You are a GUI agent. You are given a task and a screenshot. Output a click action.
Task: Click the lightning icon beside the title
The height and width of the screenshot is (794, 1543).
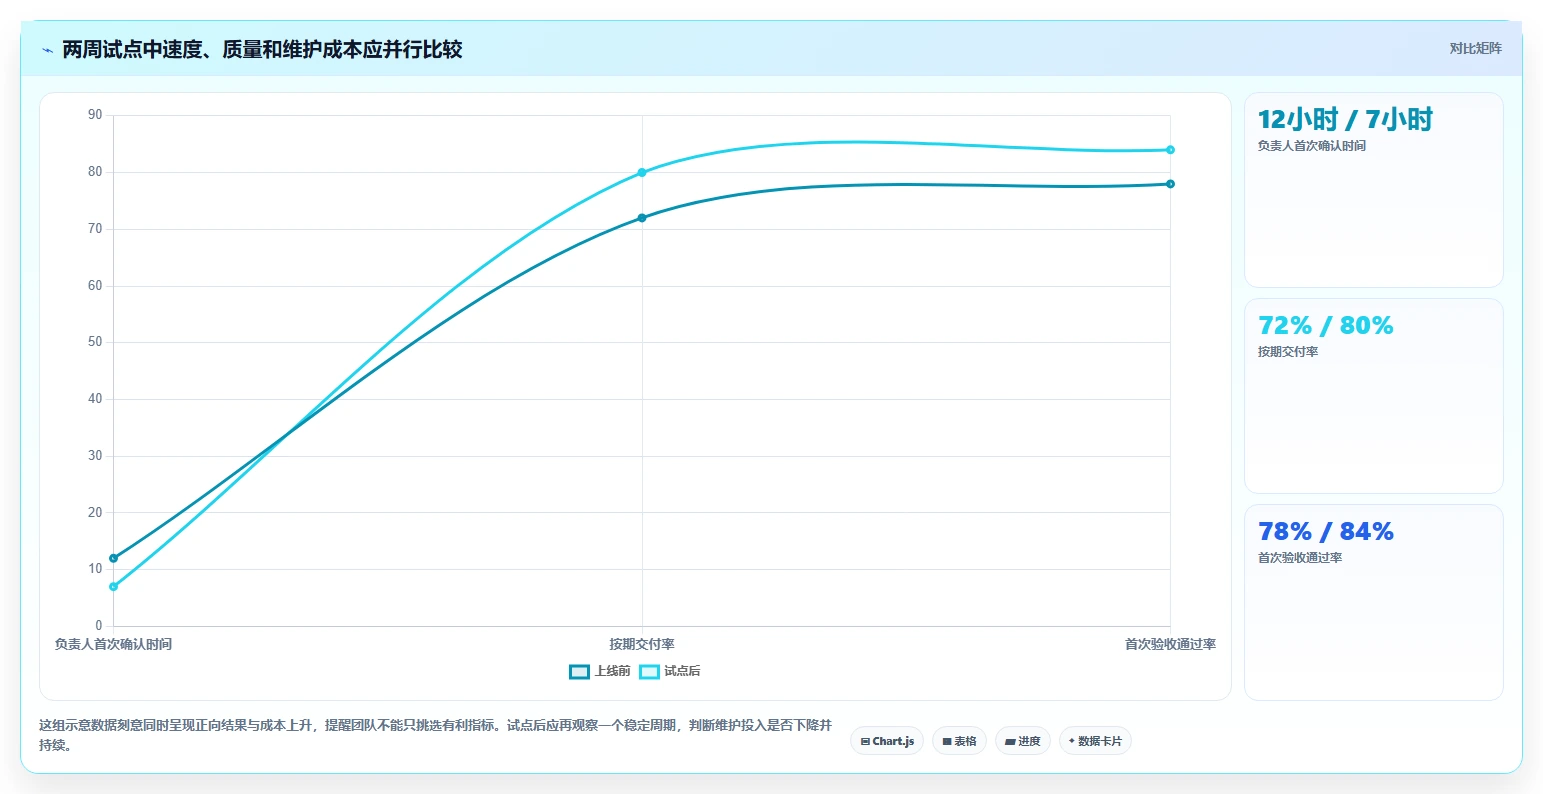(47, 50)
